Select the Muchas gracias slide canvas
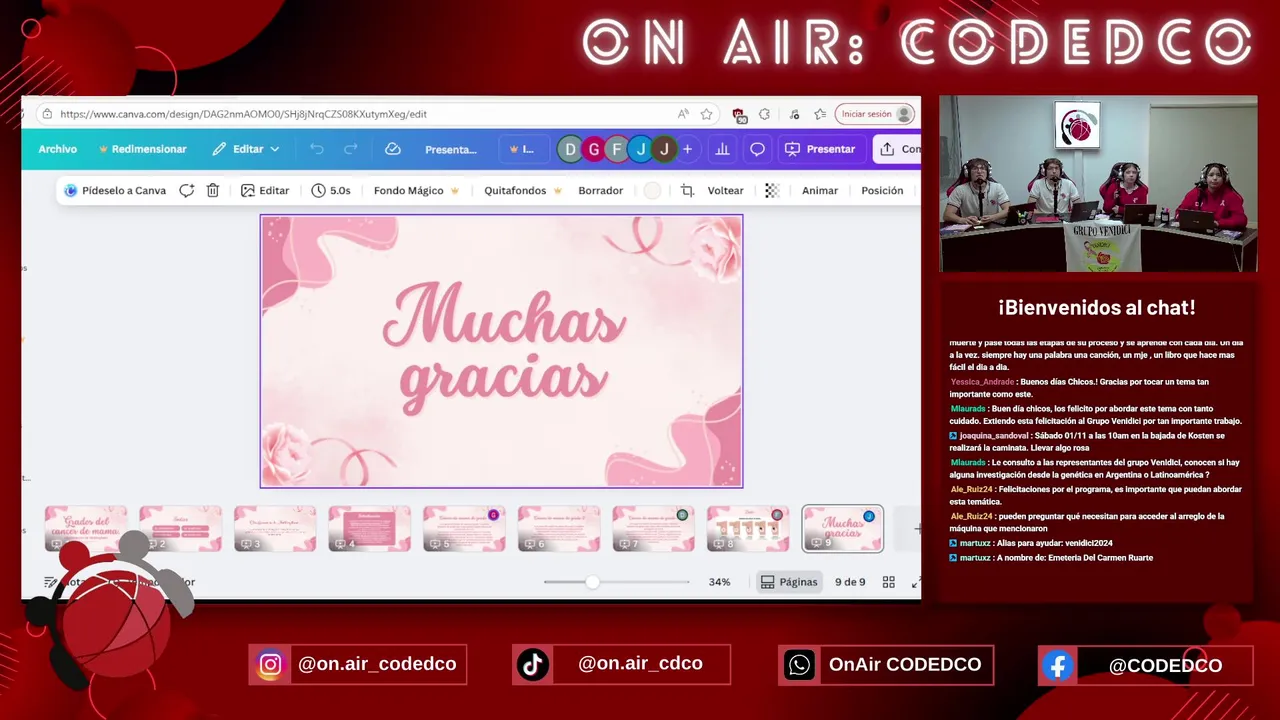This screenshot has width=1280, height=720. [x=501, y=351]
